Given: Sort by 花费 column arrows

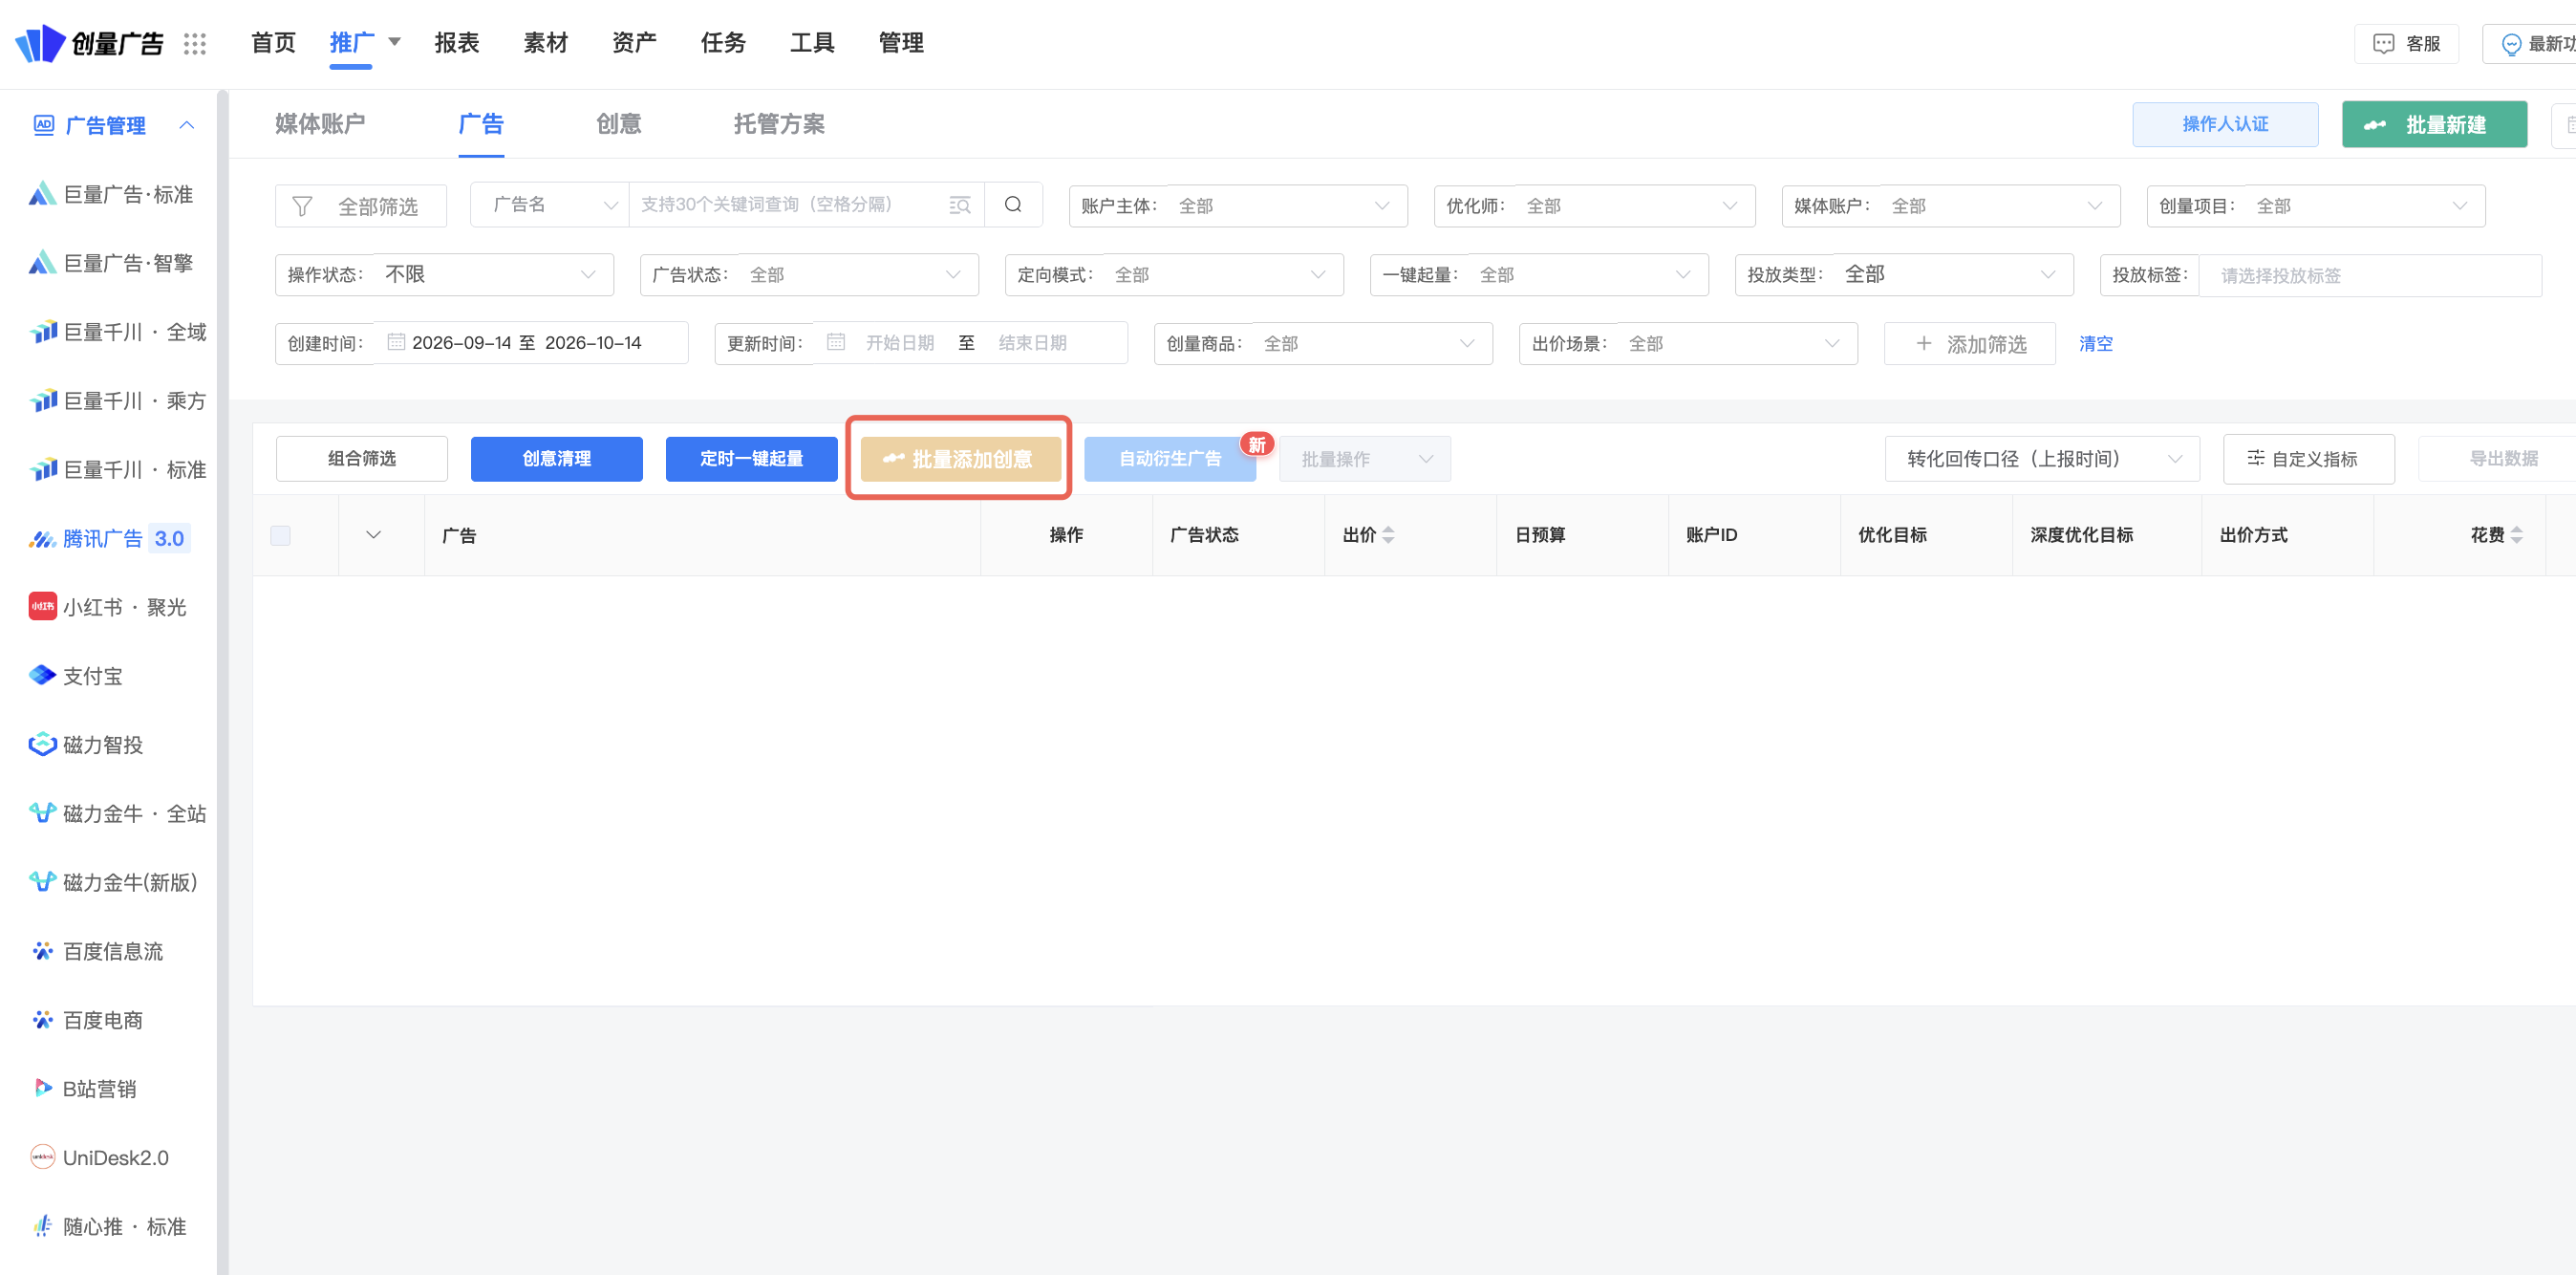Looking at the screenshot, I should pos(2516,536).
